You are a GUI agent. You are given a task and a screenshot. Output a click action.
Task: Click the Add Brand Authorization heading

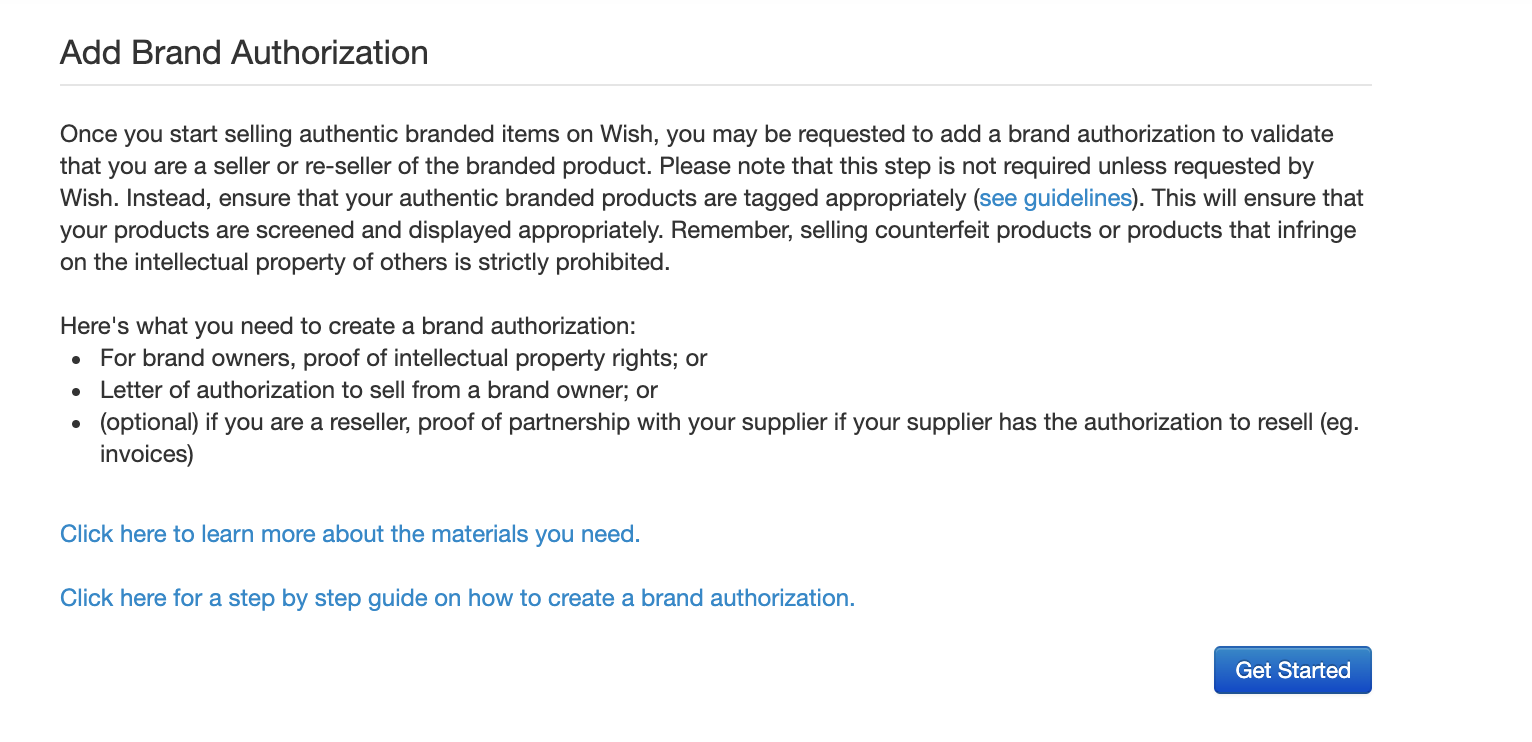pyautogui.click(x=244, y=52)
